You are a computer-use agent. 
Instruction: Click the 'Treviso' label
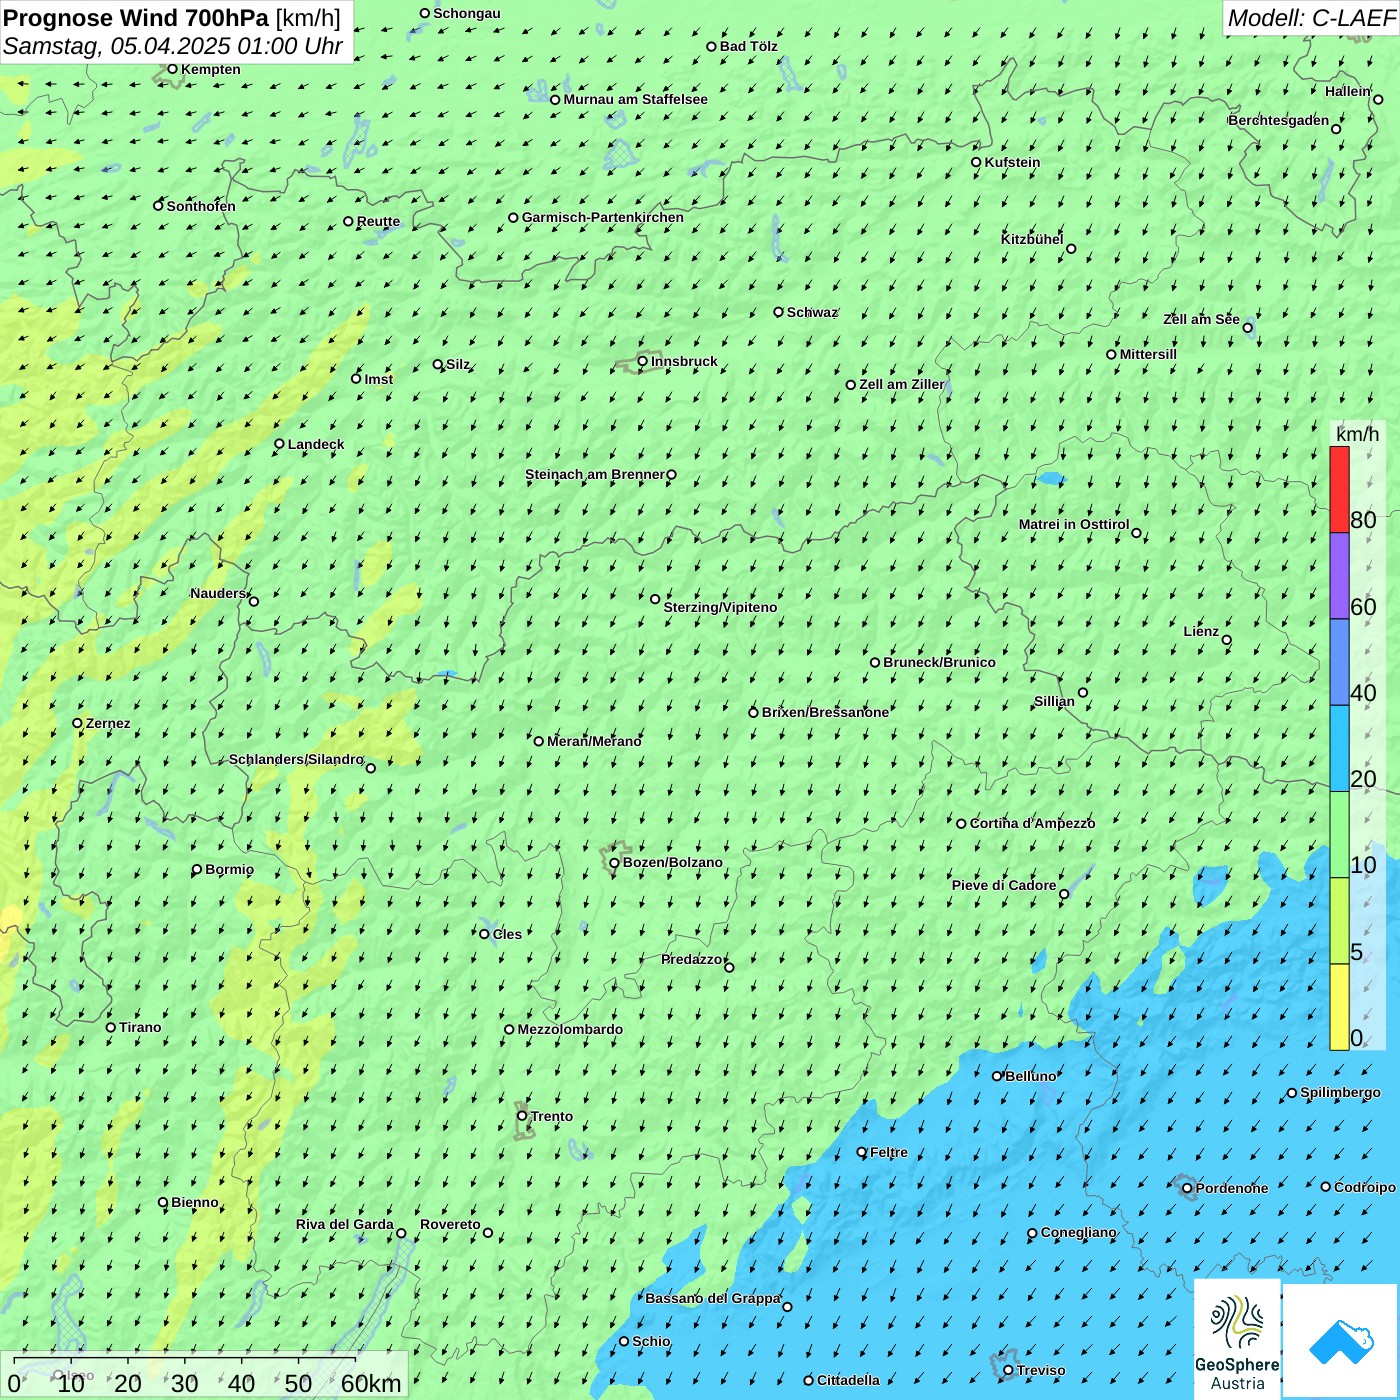1040,1370
